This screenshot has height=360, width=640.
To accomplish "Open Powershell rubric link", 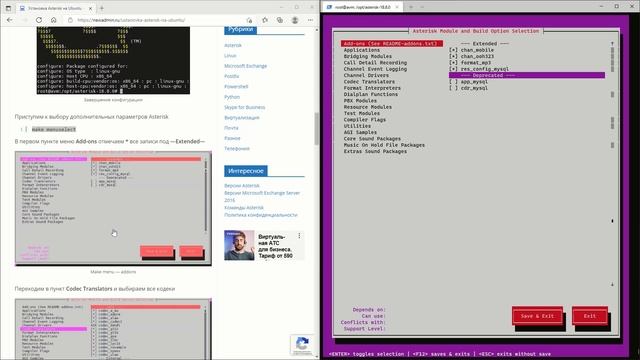I will pyautogui.click(x=236, y=87).
